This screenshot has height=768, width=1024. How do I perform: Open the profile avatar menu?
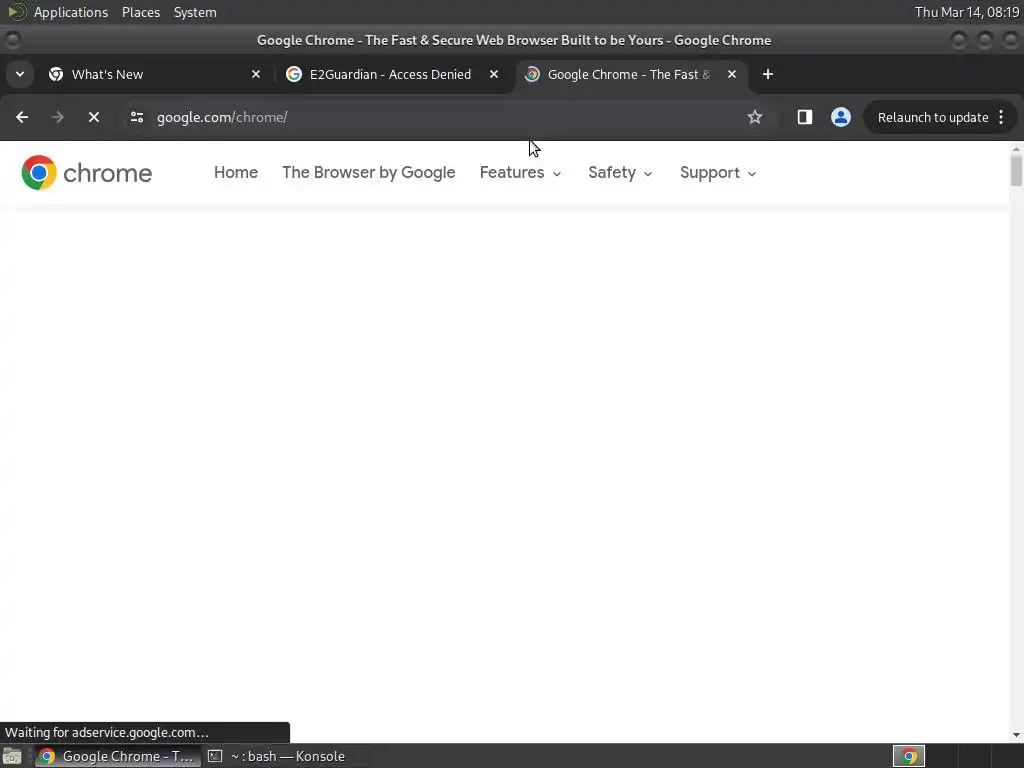pos(840,118)
